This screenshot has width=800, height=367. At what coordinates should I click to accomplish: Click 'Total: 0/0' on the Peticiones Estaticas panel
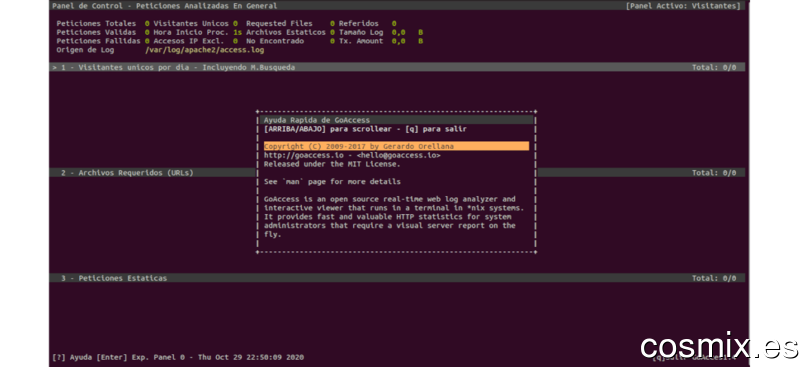tap(714, 278)
